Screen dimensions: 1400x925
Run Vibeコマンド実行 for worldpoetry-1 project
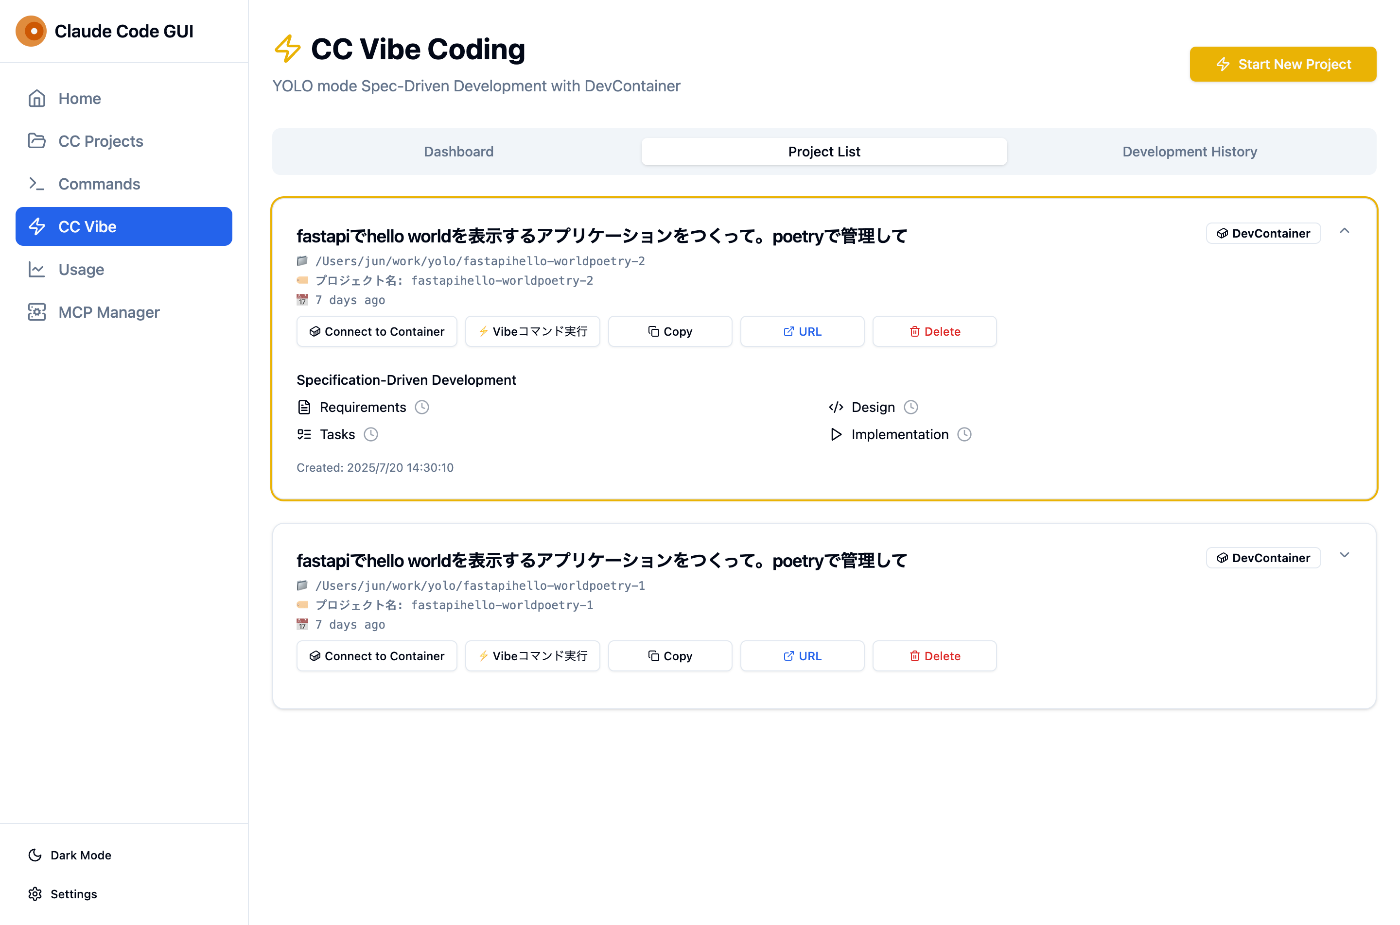532,656
